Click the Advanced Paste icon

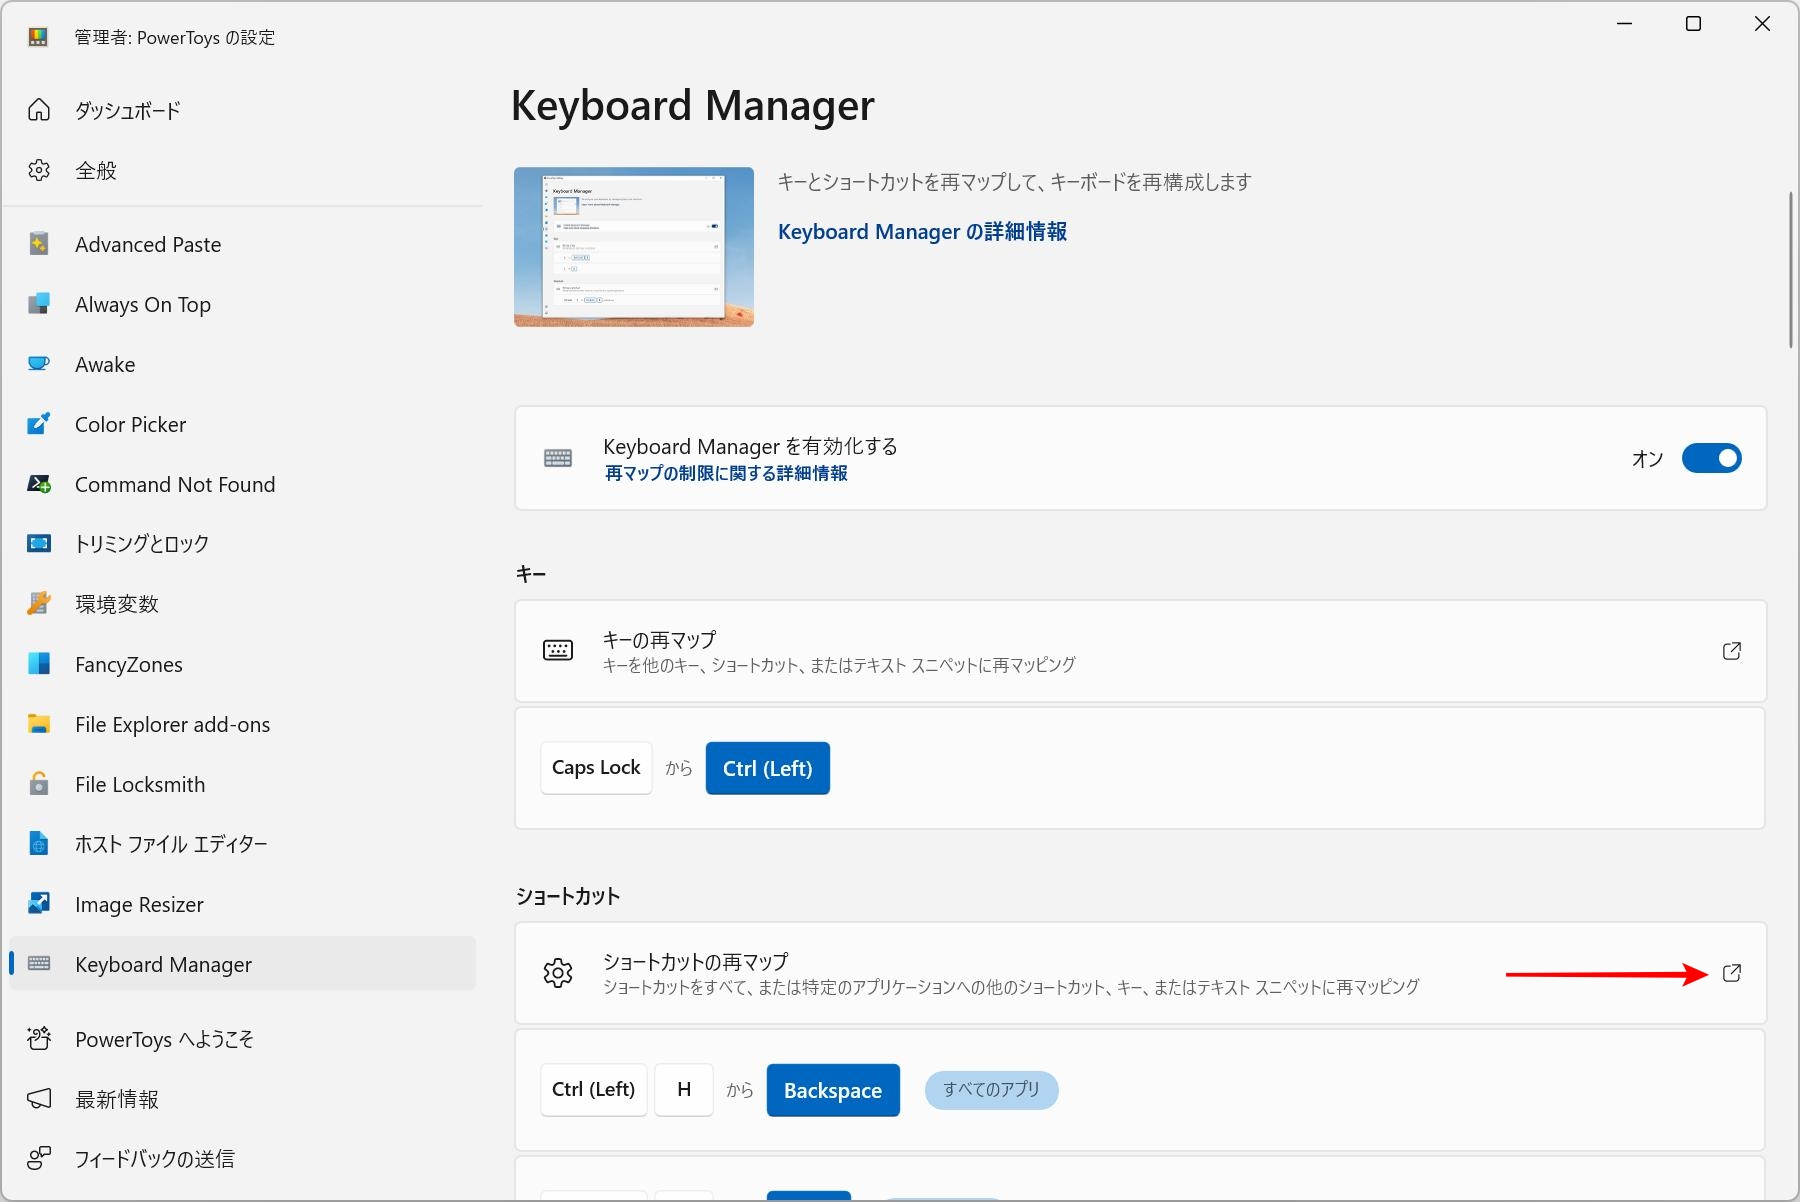coord(39,244)
